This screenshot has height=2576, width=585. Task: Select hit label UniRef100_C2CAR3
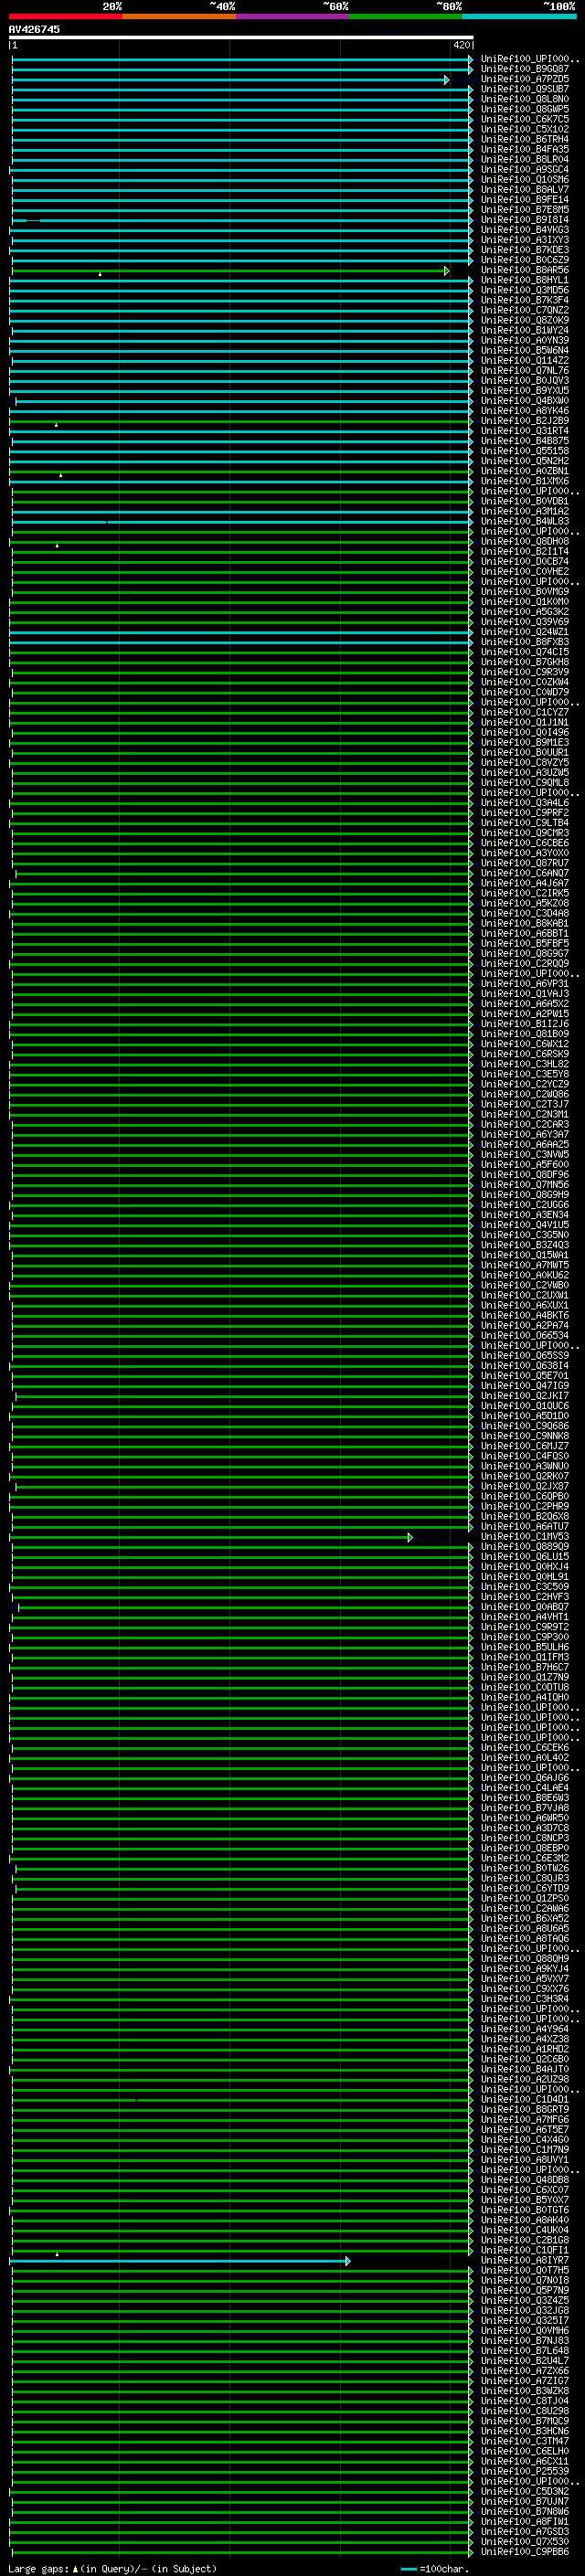coord(525,1124)
